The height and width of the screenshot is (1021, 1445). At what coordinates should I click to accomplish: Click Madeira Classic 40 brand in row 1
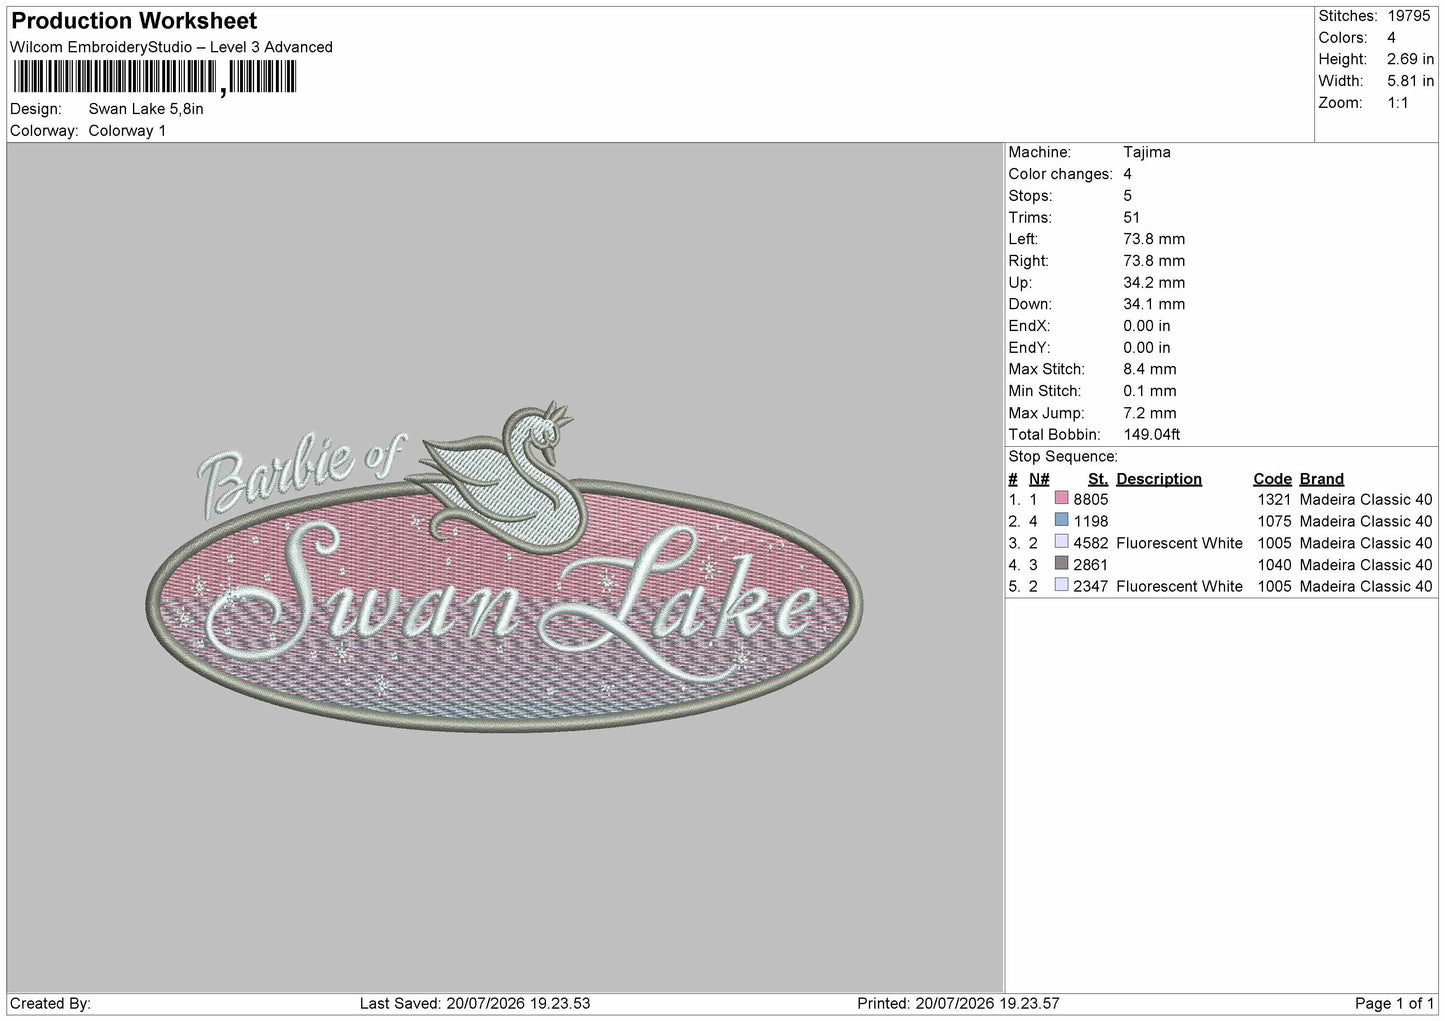[x=1366, y=499]
